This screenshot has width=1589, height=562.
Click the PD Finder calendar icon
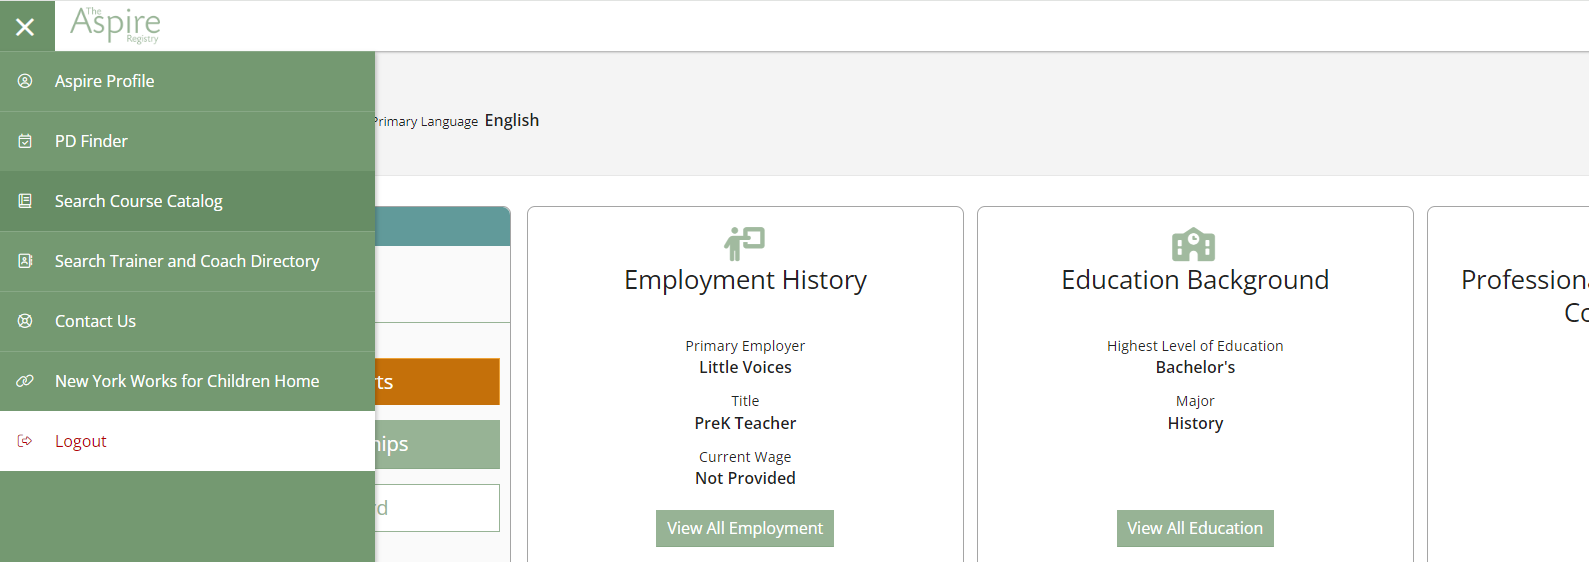(25, 141)
